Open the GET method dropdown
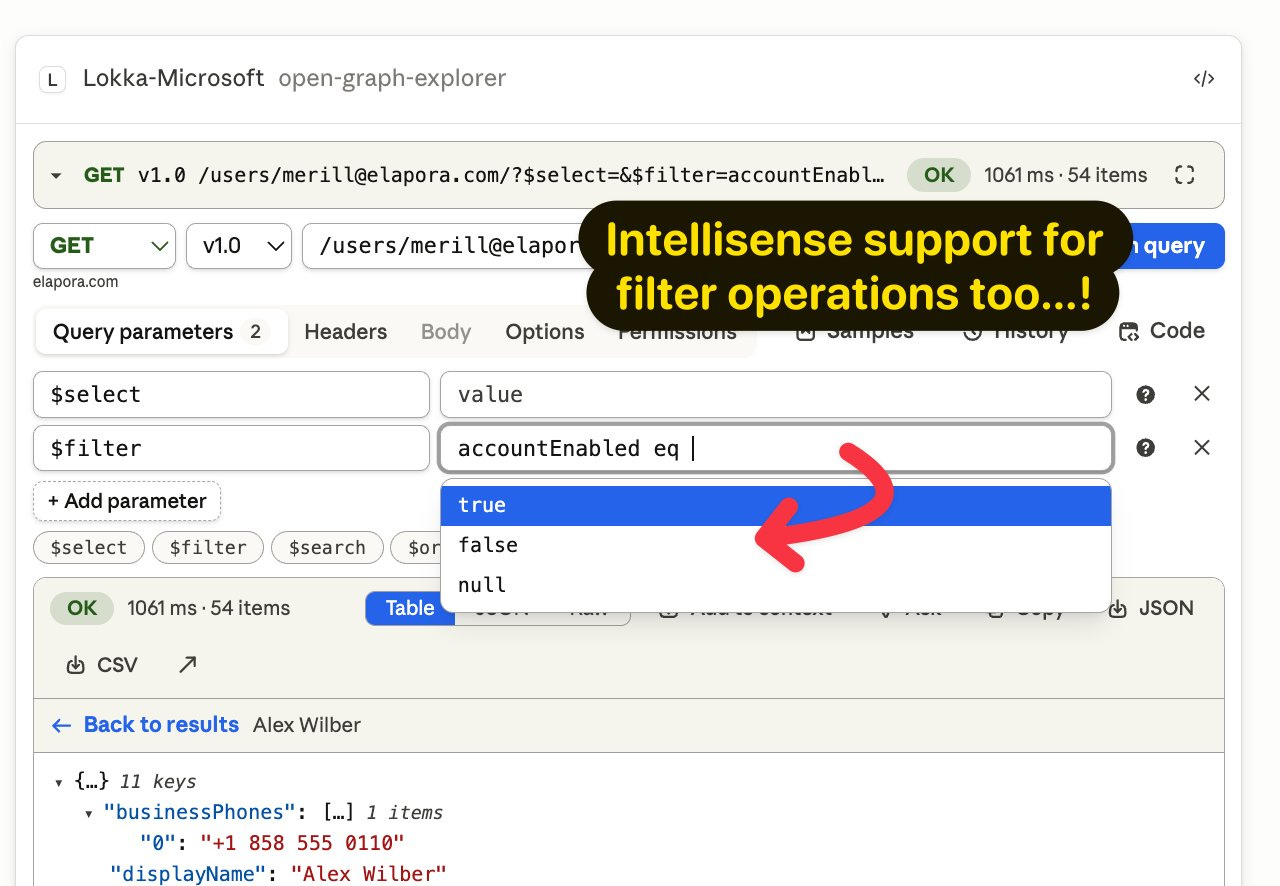The height and width of the screenshot is (886, 1280). pos(104,246)
